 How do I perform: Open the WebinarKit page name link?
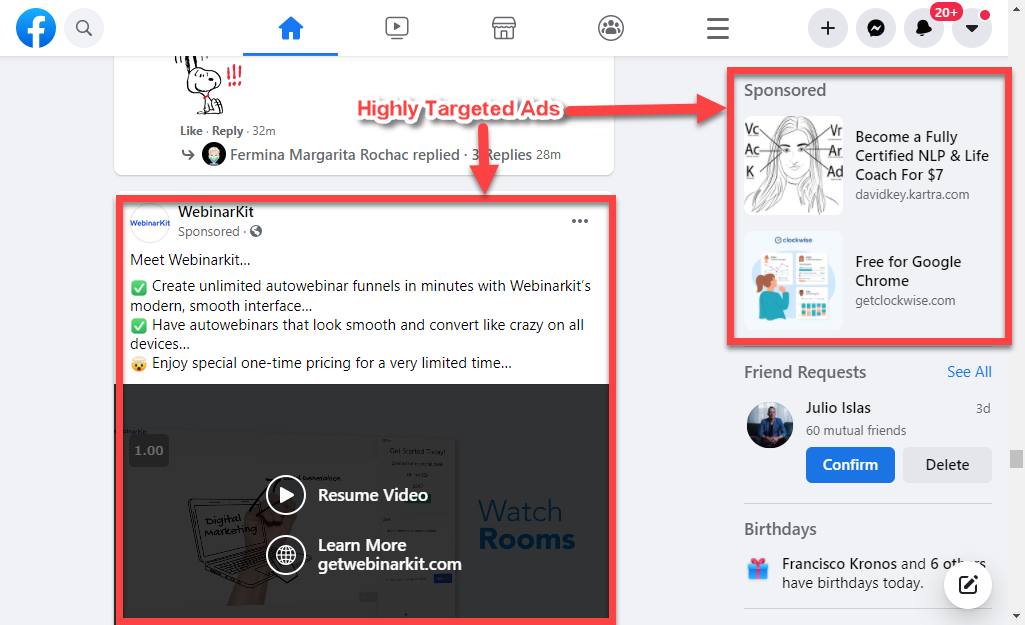pos(216,212)
